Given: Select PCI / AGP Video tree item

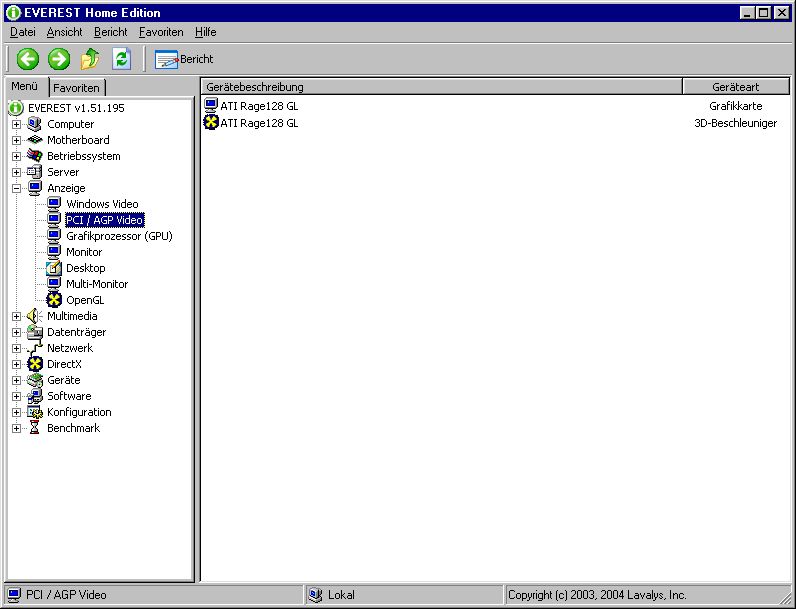Looking at the screenshot, I should 105,220.
